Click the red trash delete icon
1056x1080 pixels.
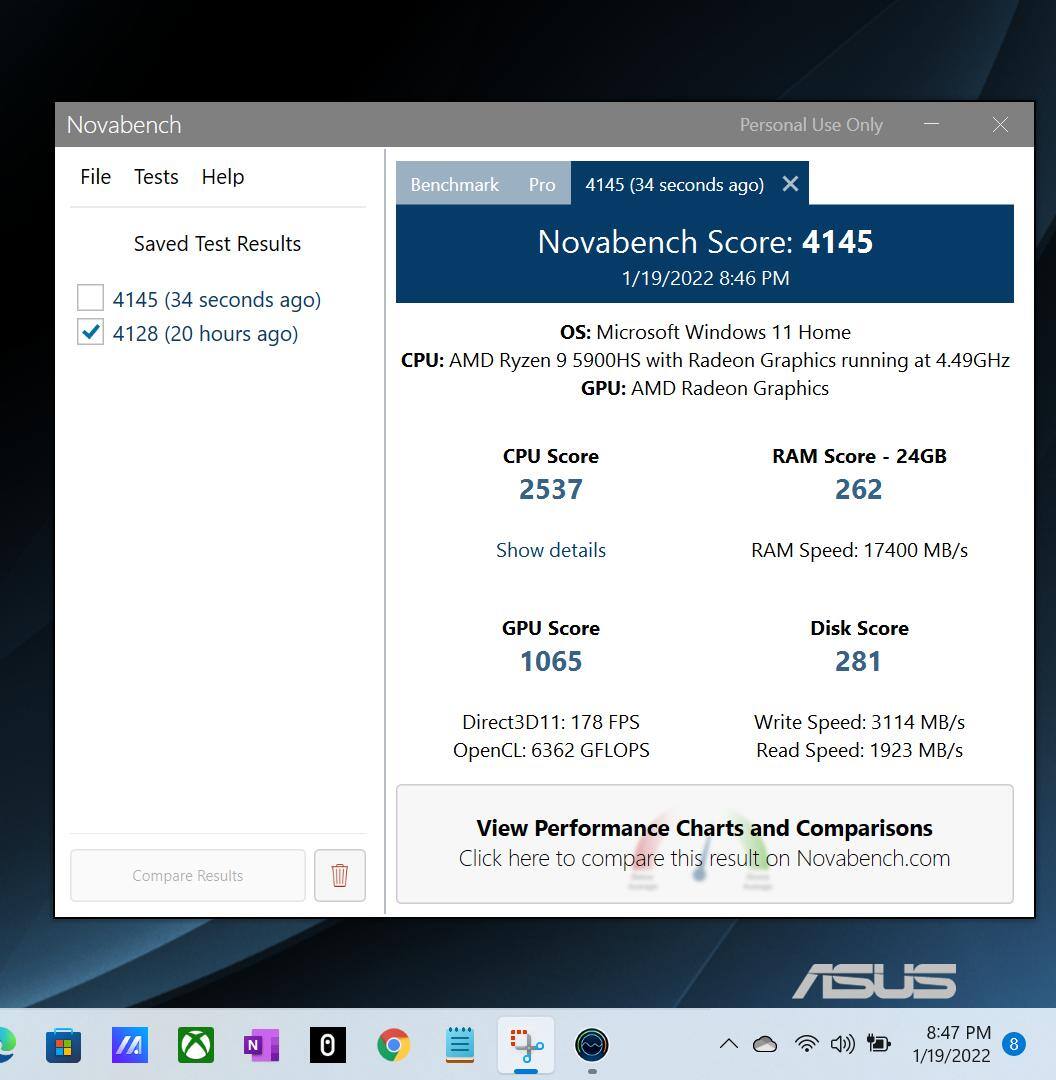339,875
